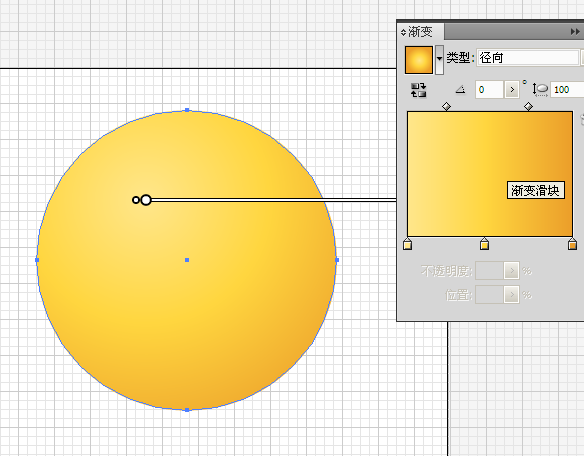The width and height of the screenshot is (584, 456).
Task: Click the gradient ramp preview area
Action: coord(490,174)
